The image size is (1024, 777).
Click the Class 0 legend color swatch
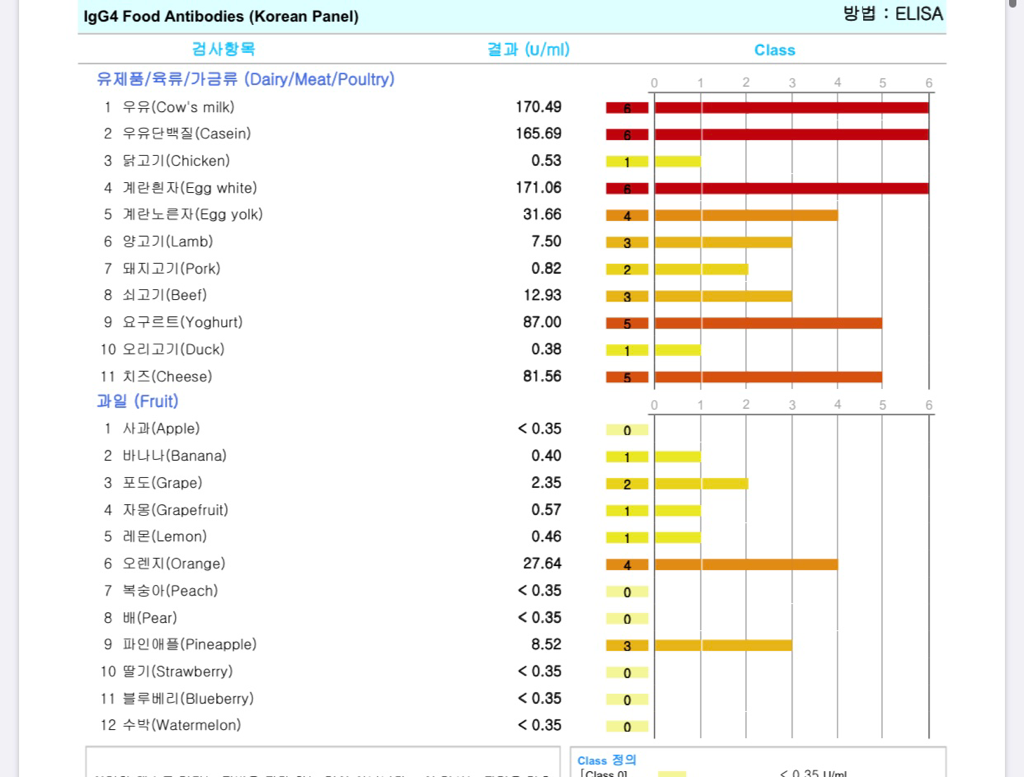pyautogui.click(x=672, y=773)
